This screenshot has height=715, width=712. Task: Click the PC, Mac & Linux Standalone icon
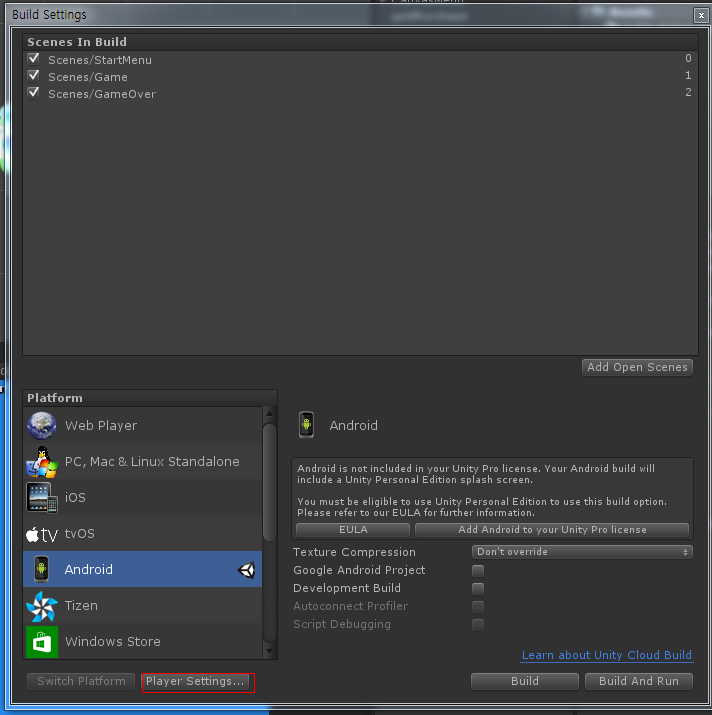point(42,461)
